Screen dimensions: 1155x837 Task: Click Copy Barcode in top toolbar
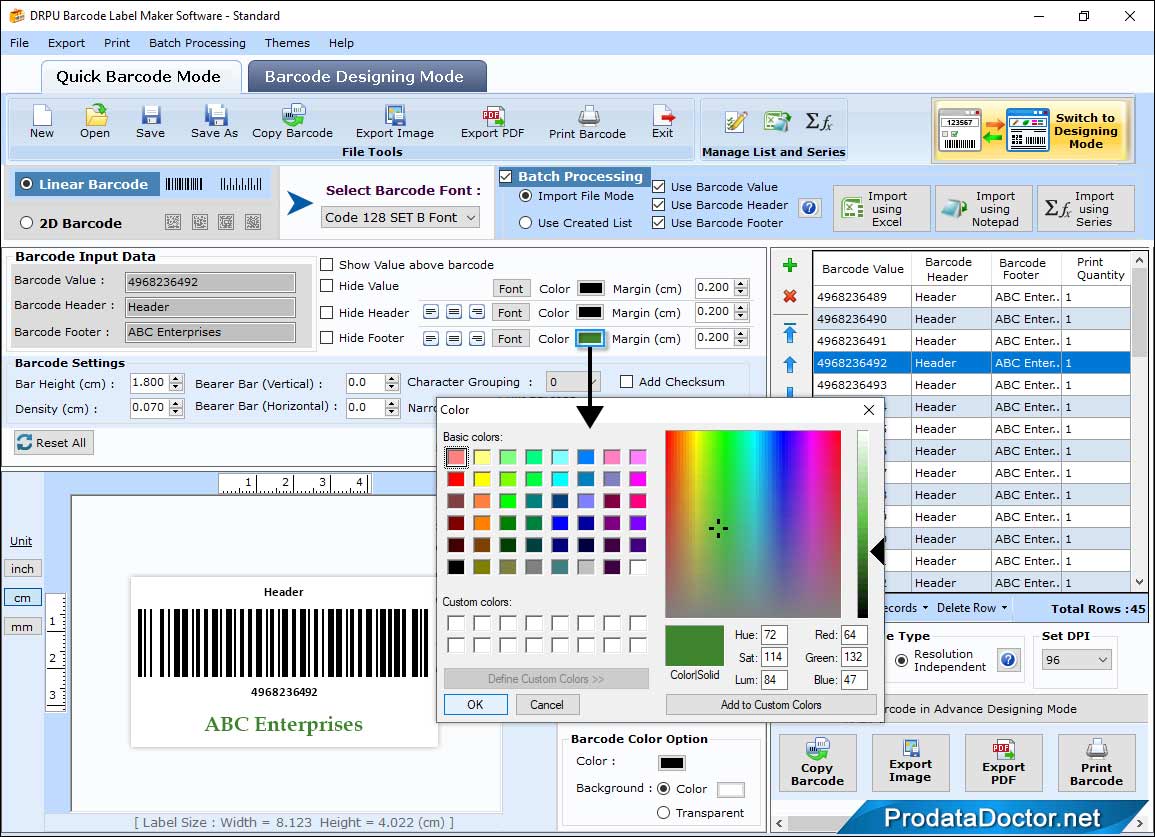pos(292,122)
